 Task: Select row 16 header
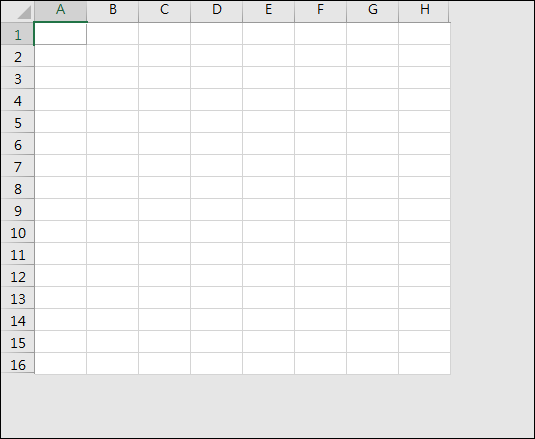tap(18, 364)
